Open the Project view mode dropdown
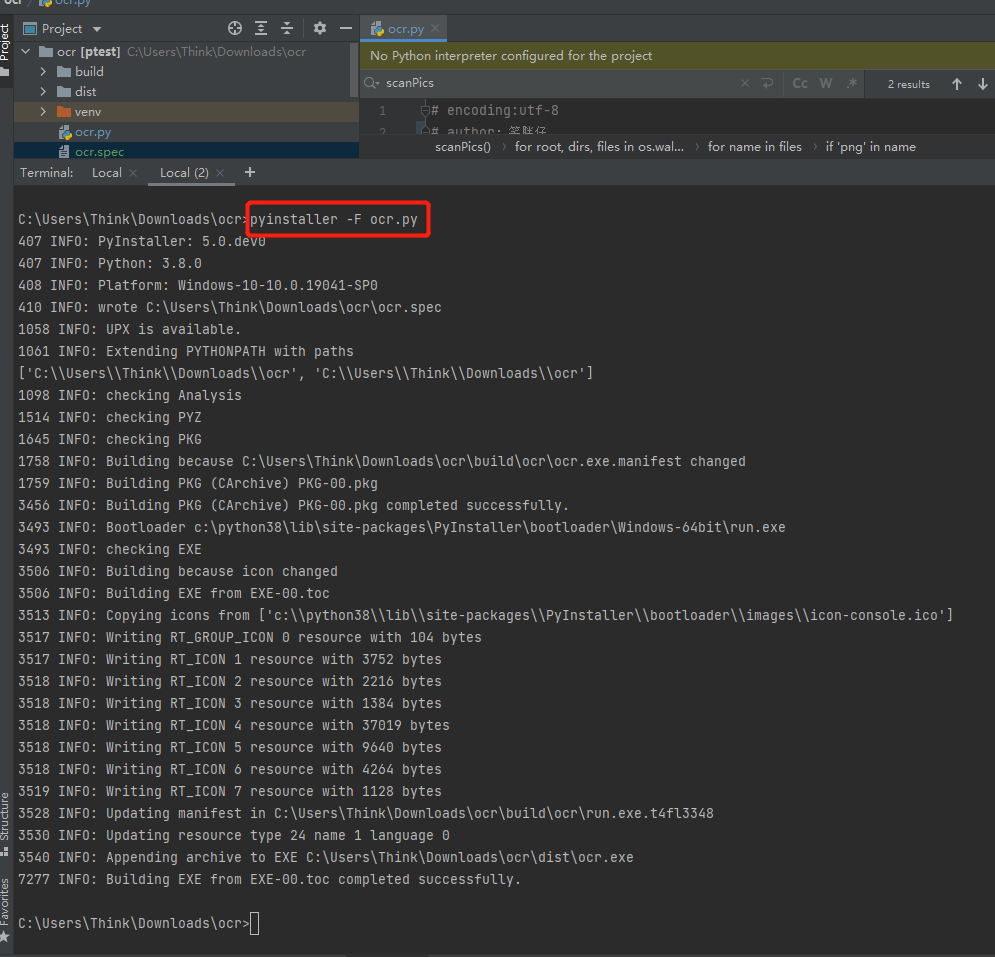The width and height of the screenshot is (995, 957). point(95,28)
